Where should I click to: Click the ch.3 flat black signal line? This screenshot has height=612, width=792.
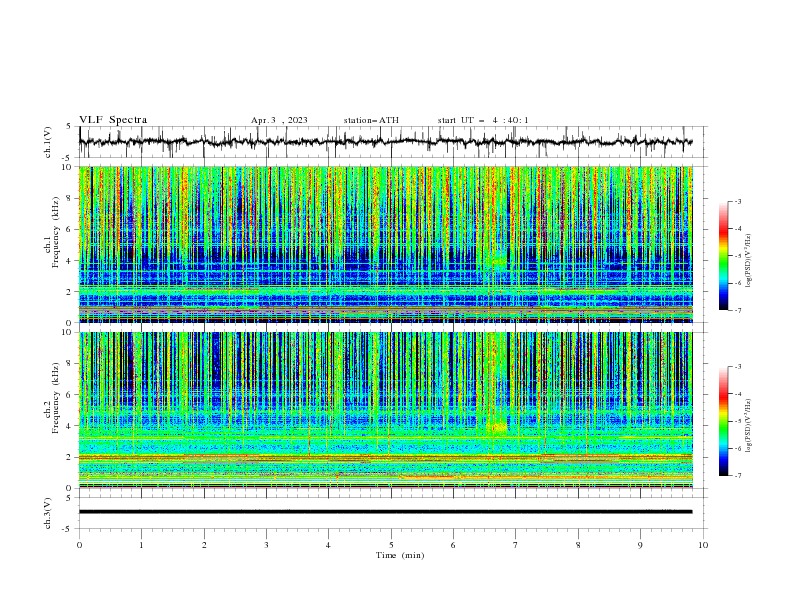click(385, 512)
